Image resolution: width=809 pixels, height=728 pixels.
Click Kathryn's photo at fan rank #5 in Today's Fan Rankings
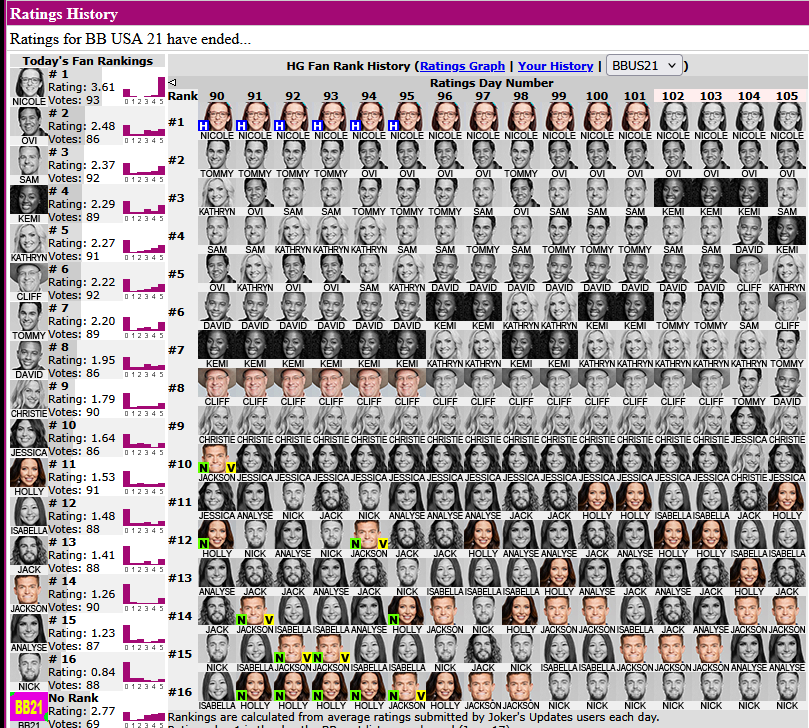tap(29, 238)
